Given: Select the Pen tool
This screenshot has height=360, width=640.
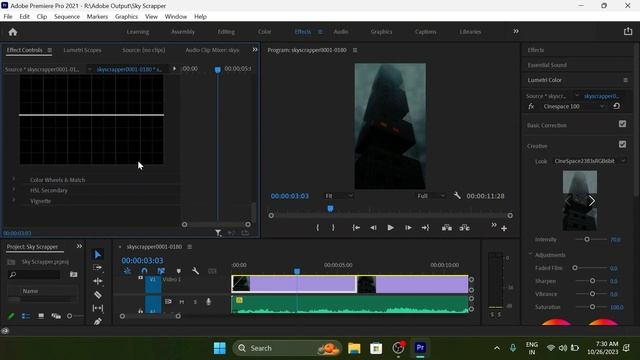Looking at the screenshot, I should click(98, 322).
